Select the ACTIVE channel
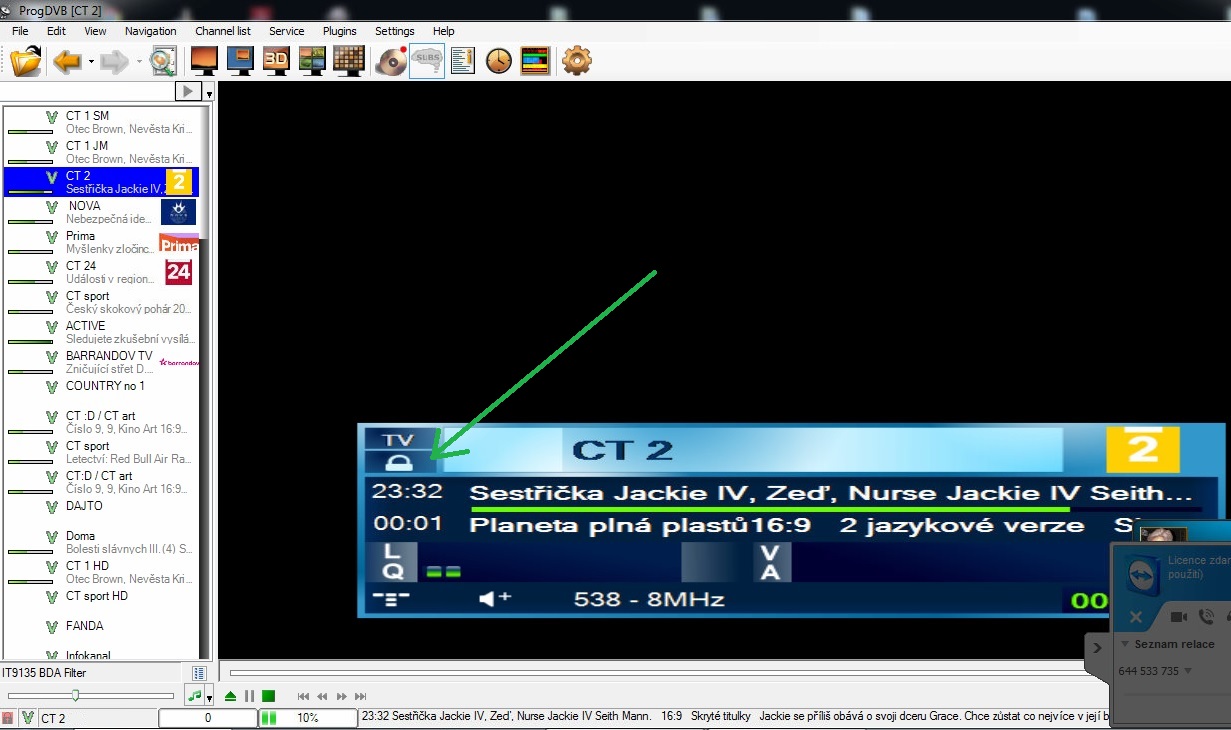The image size is (1231, 730). pyautogui.click(x=102, y=332)
